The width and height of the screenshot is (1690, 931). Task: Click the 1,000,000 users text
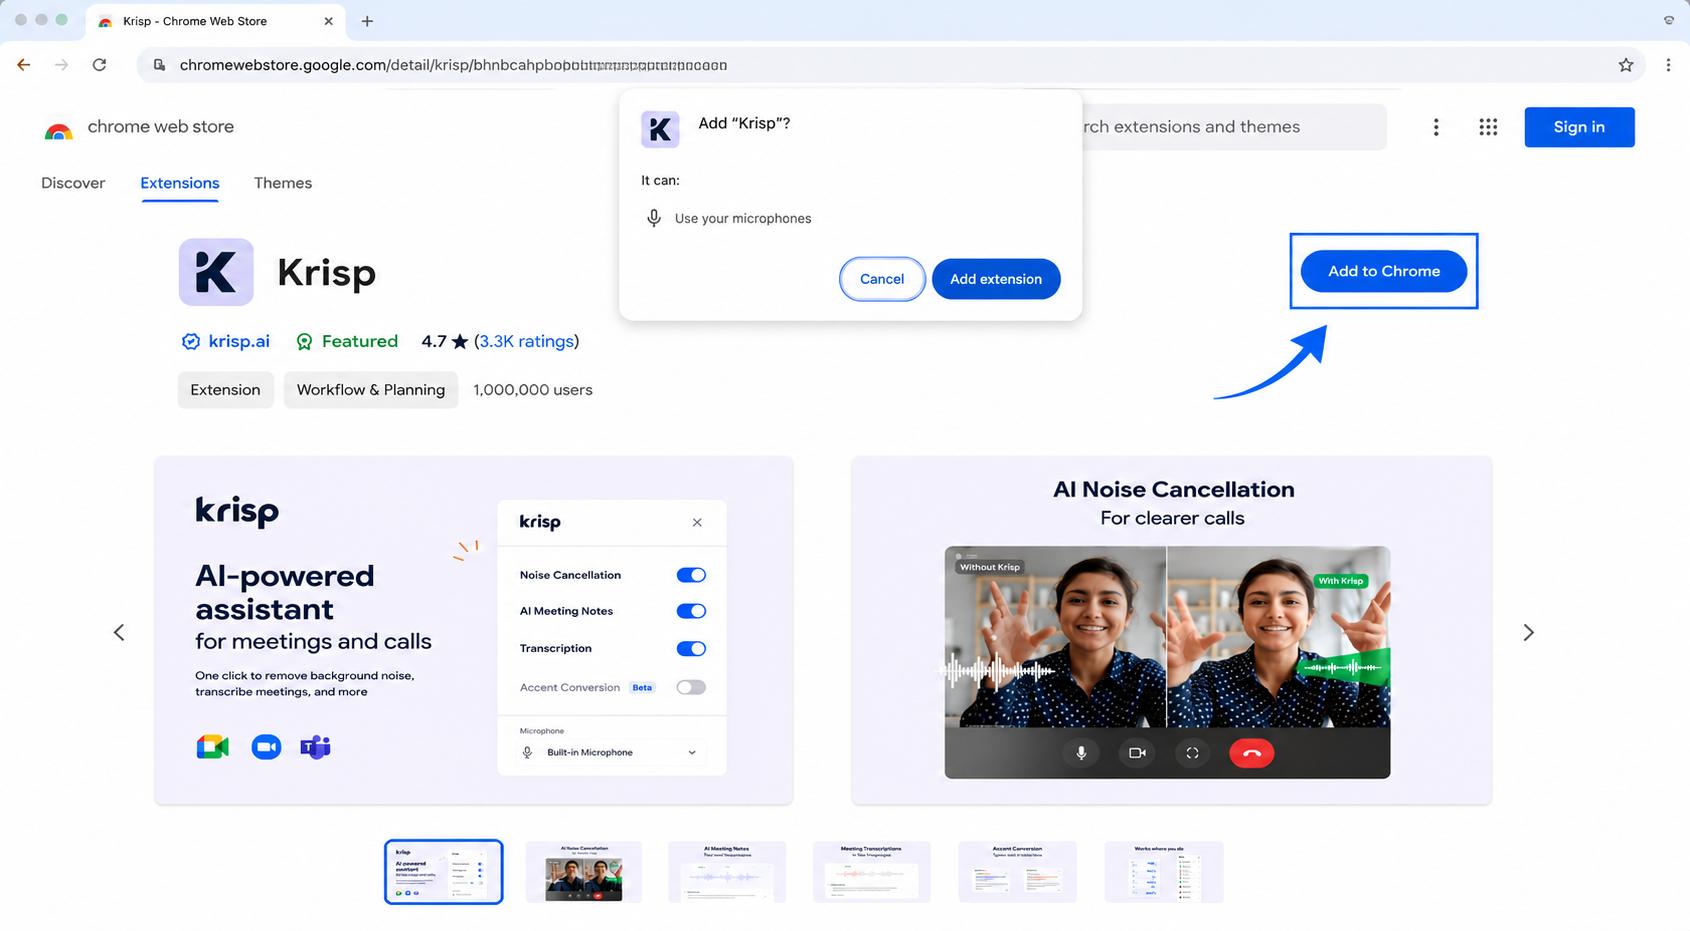(533, 390)
